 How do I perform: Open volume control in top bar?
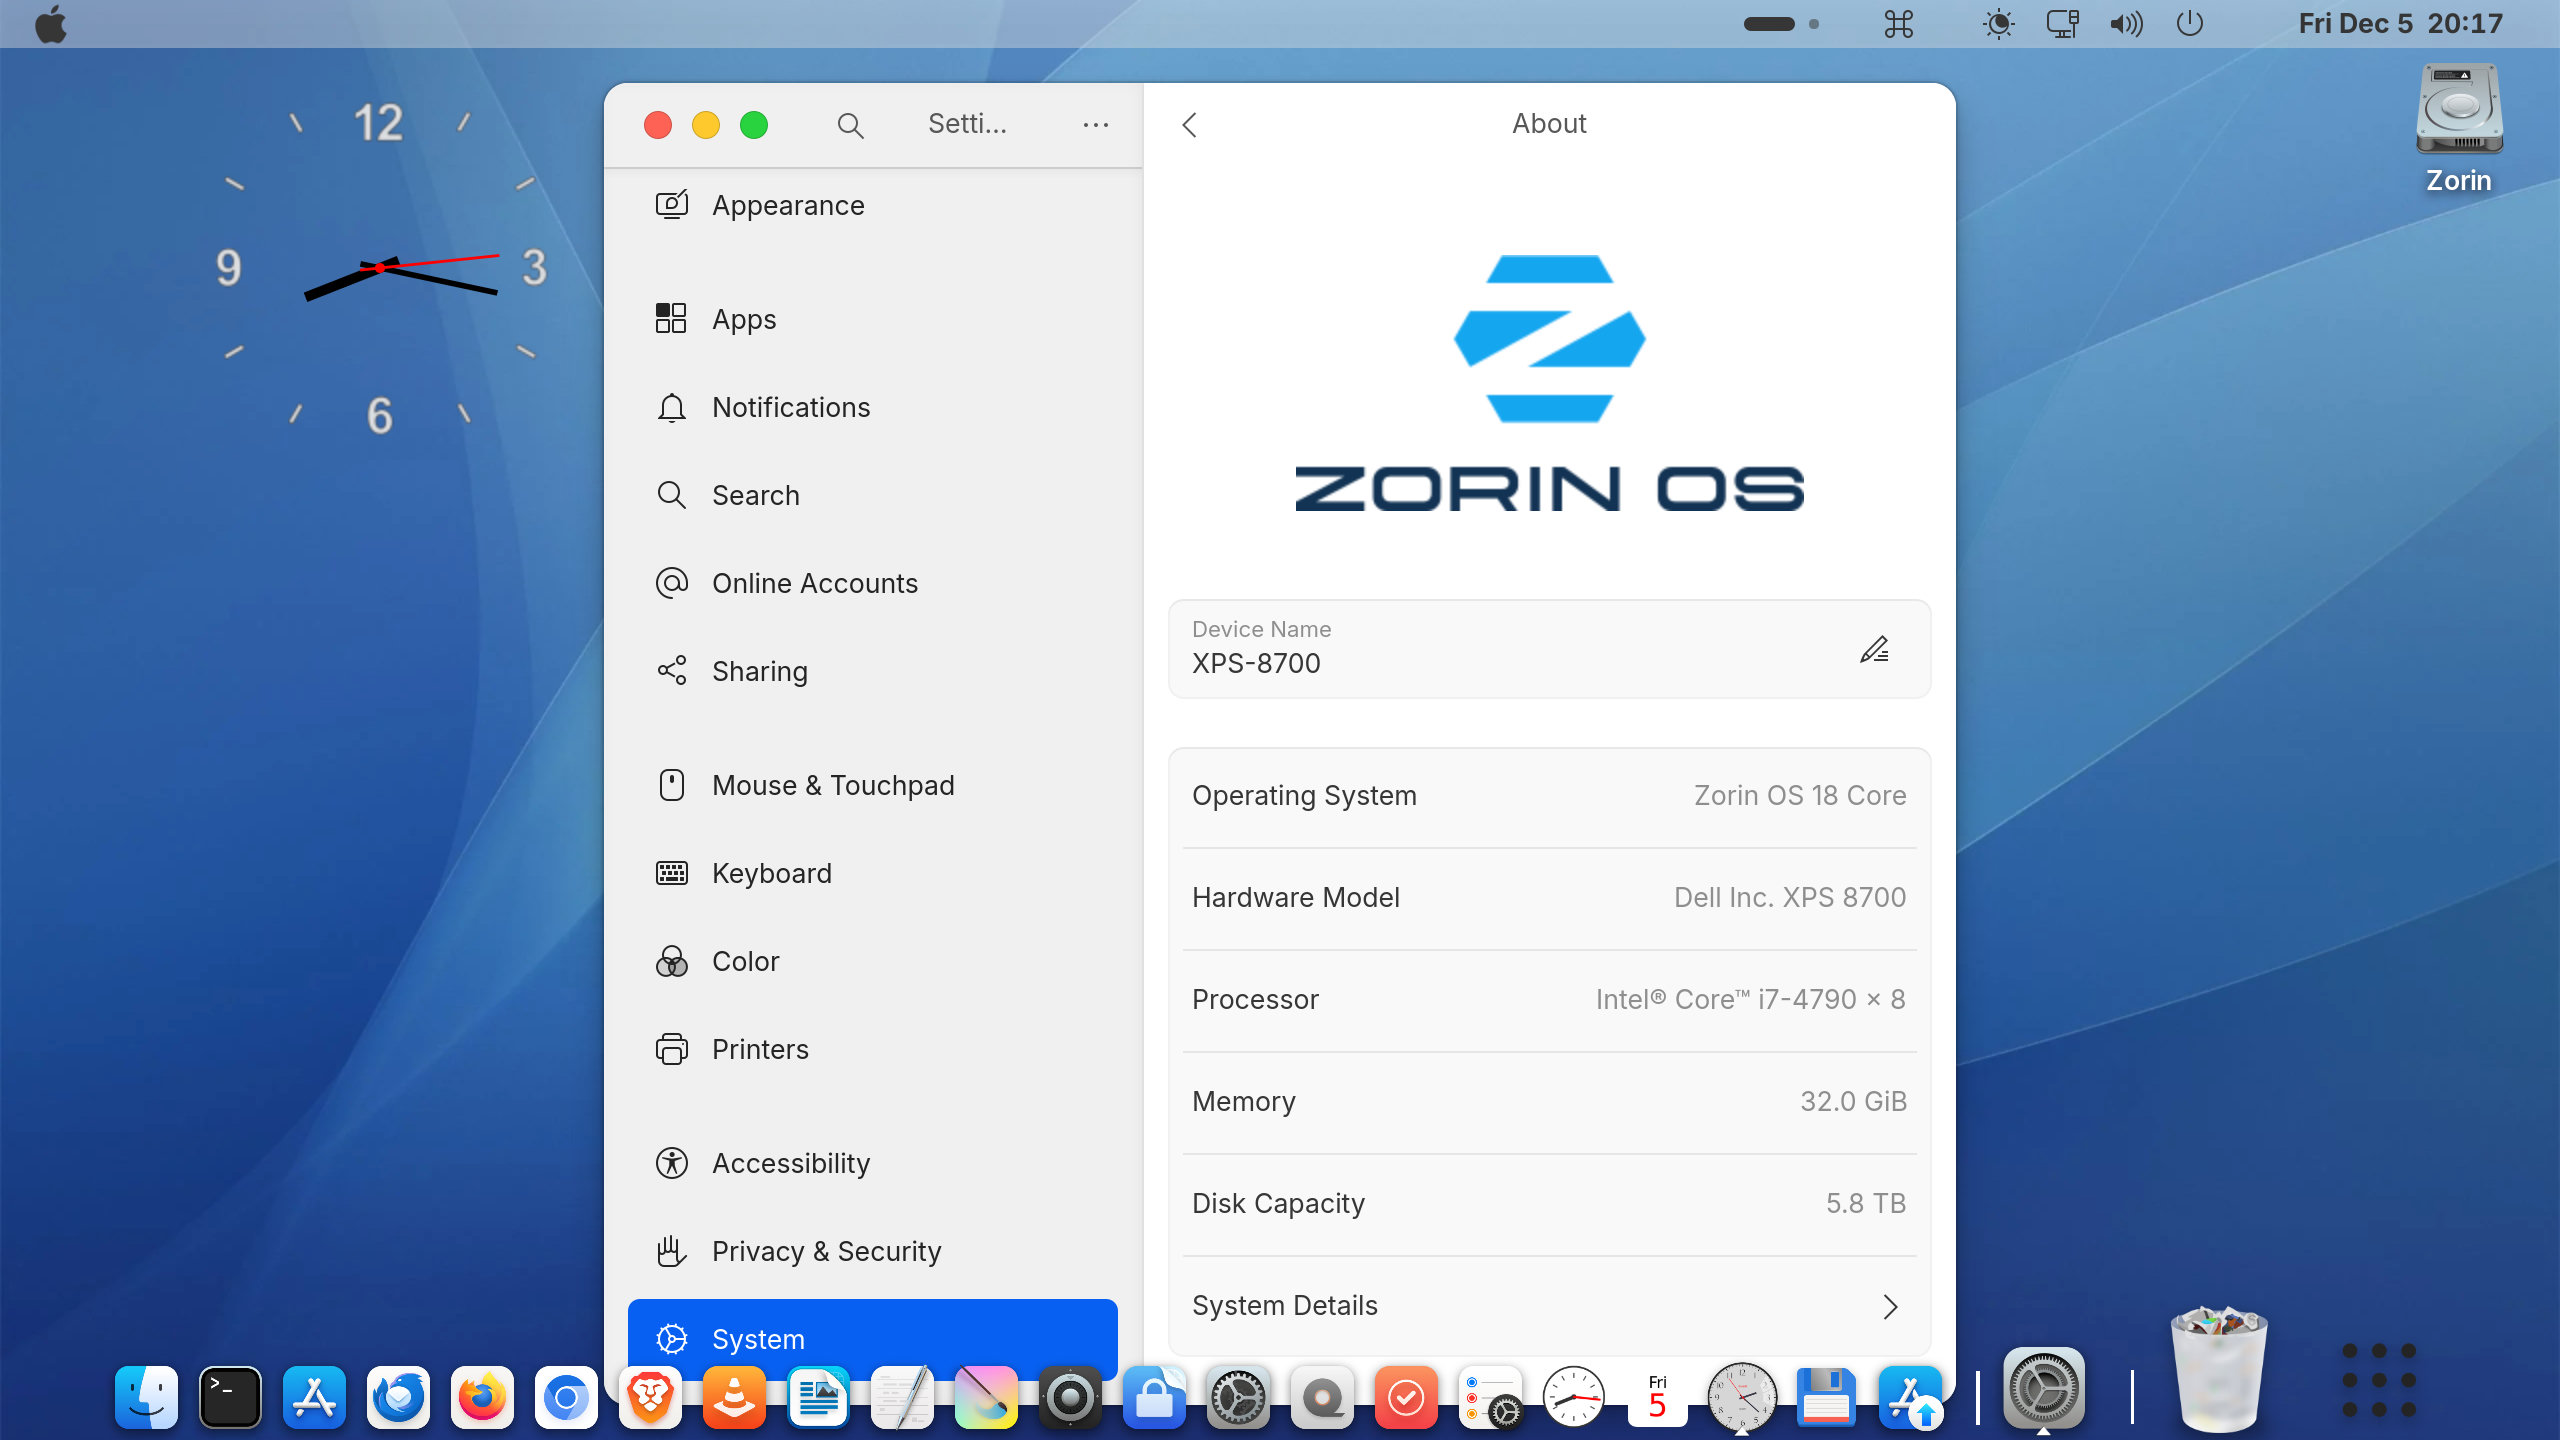coord(2126,23)
